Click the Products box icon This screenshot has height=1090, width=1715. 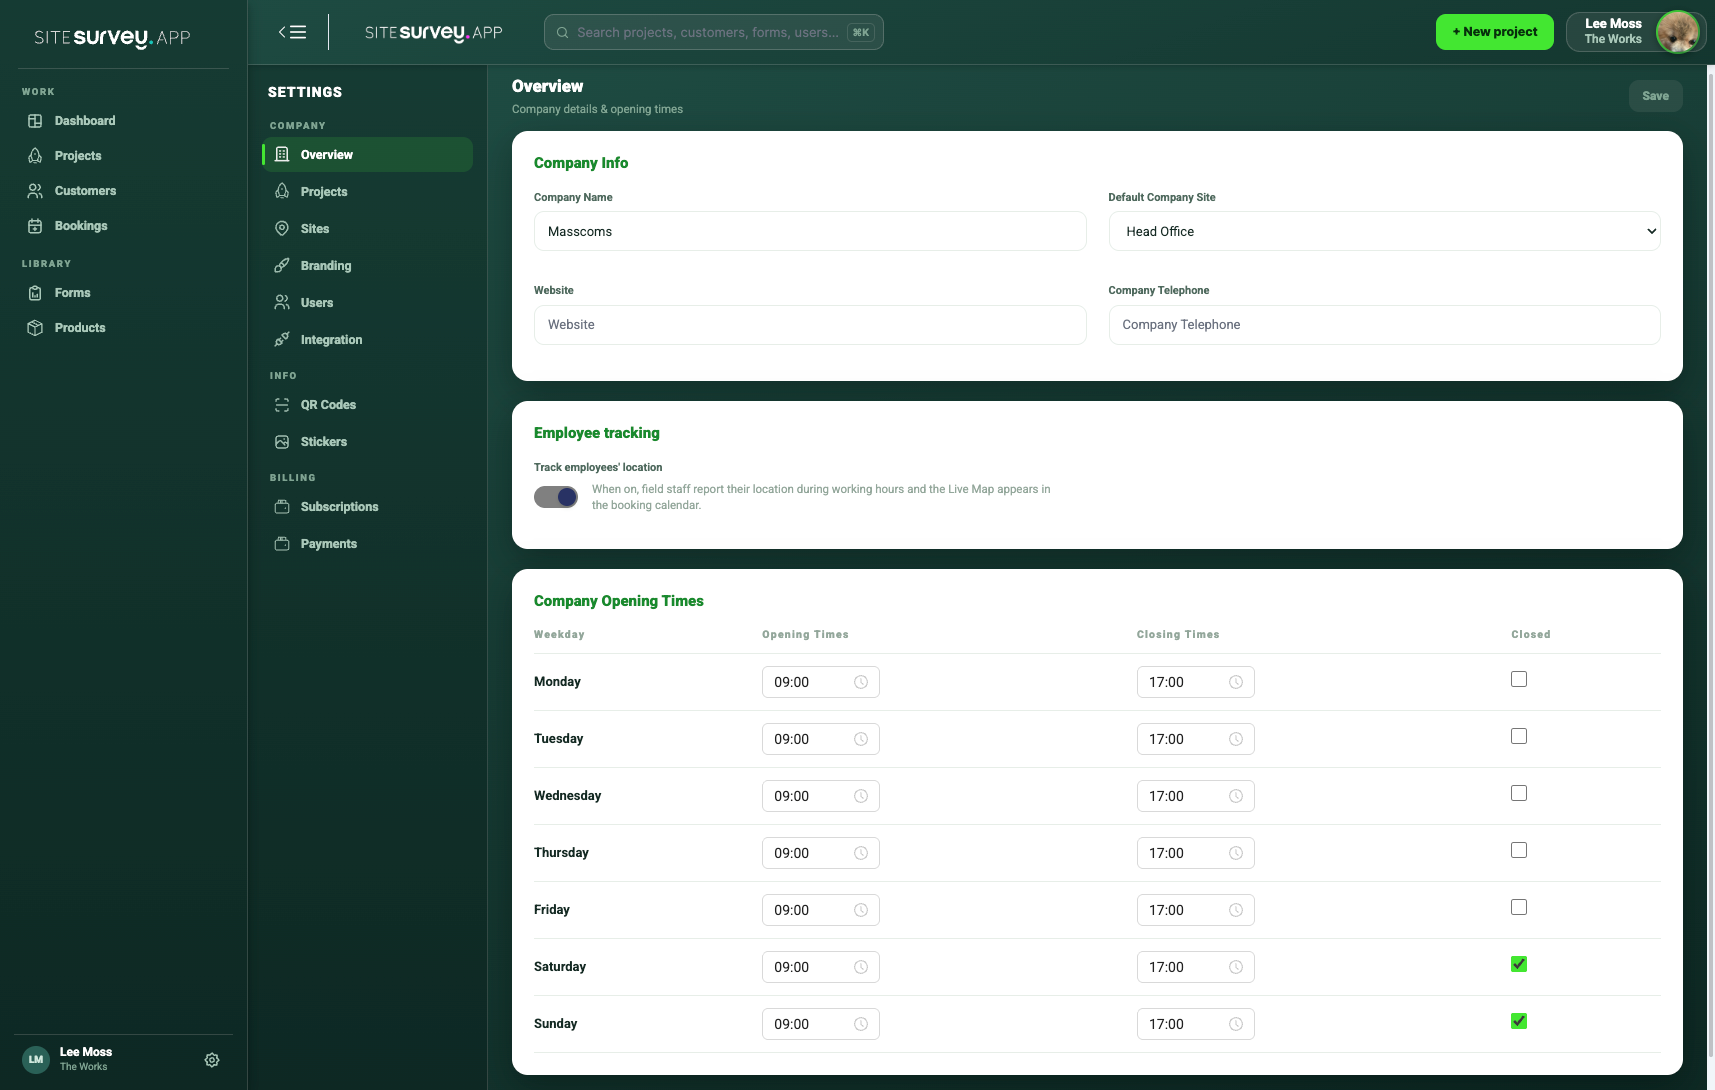(x=35, y=328)
